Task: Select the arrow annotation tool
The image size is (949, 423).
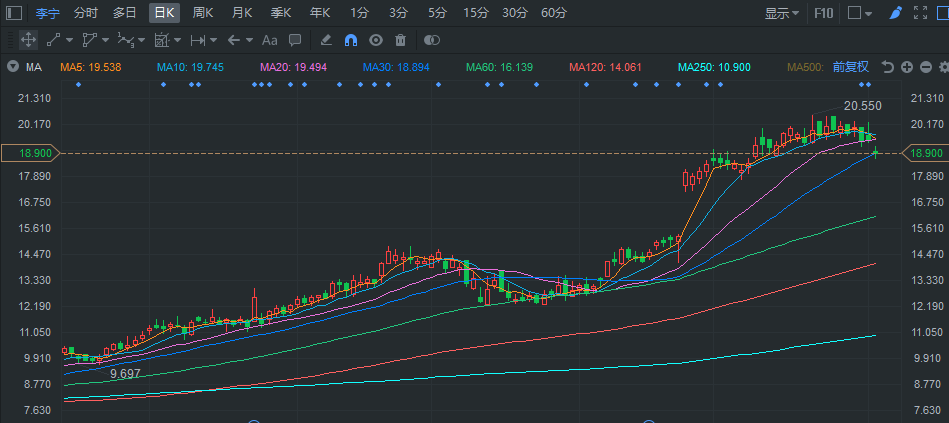Action: coord(234,41)
